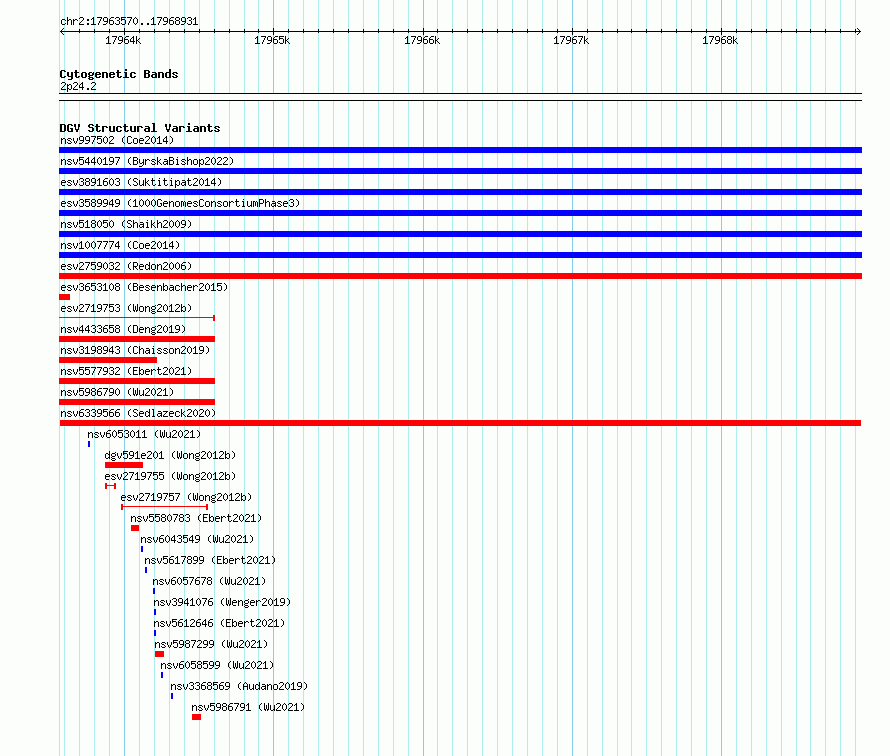Click the Cytogenetic Bands track title

tap(119, 74)
